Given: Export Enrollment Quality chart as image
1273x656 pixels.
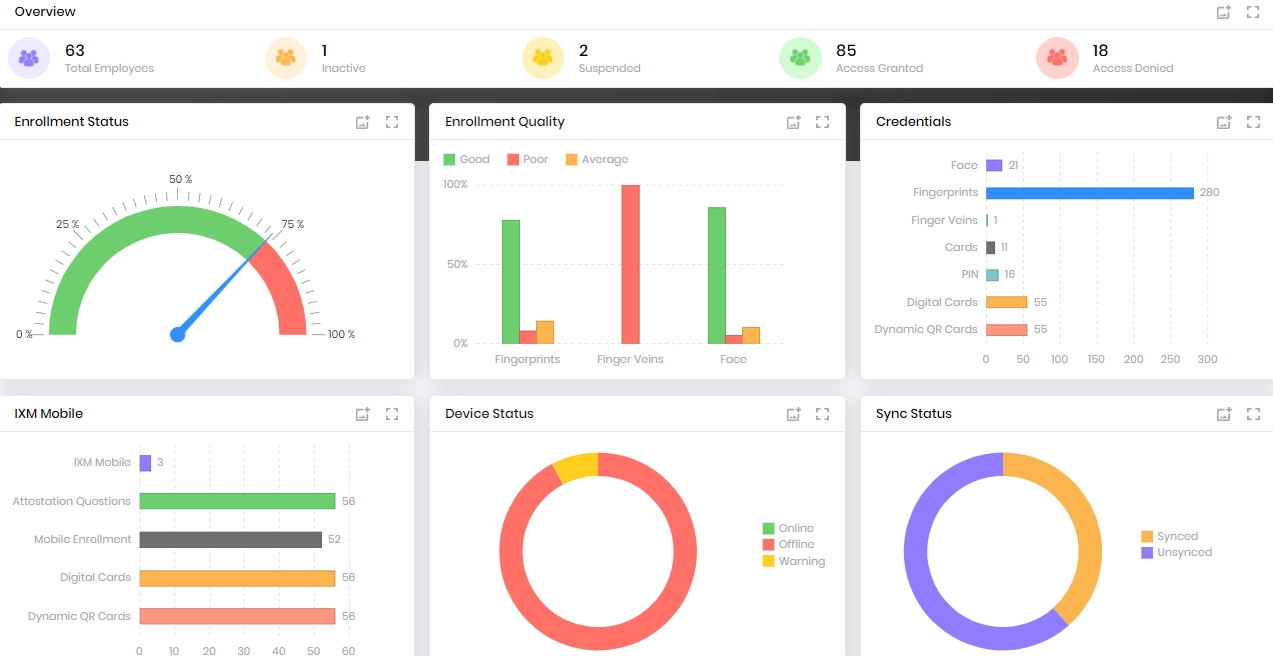Looking at the screenshot, I should pyautogui.click(x=794, y=122).
